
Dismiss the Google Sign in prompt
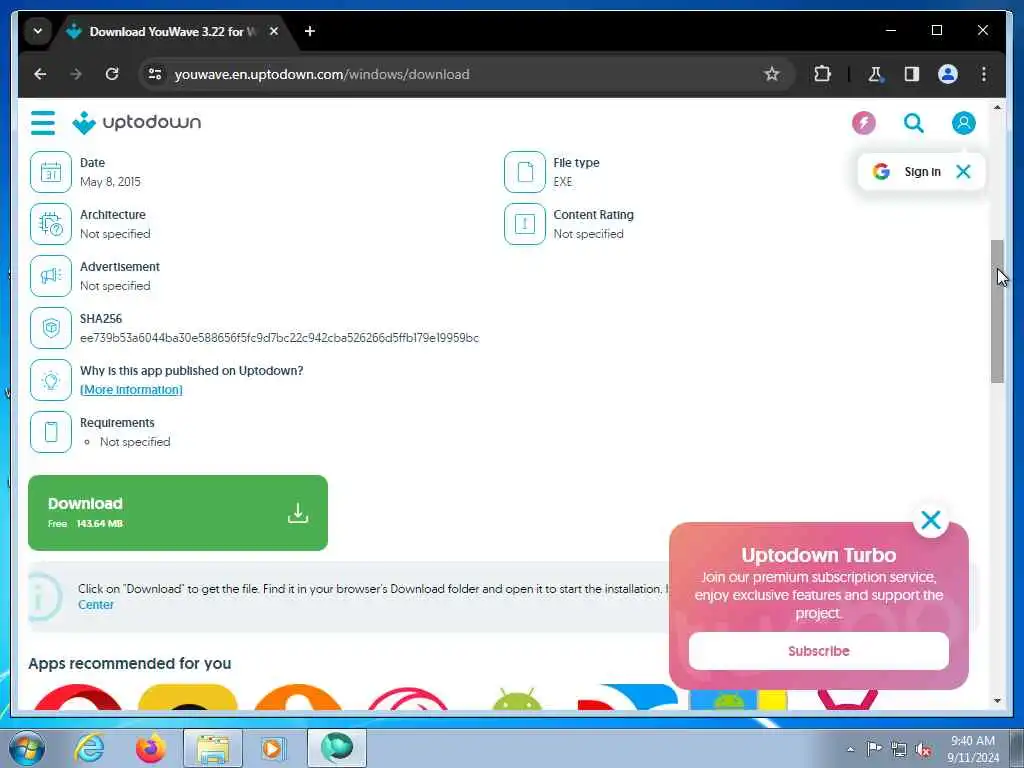click(963, 172)
